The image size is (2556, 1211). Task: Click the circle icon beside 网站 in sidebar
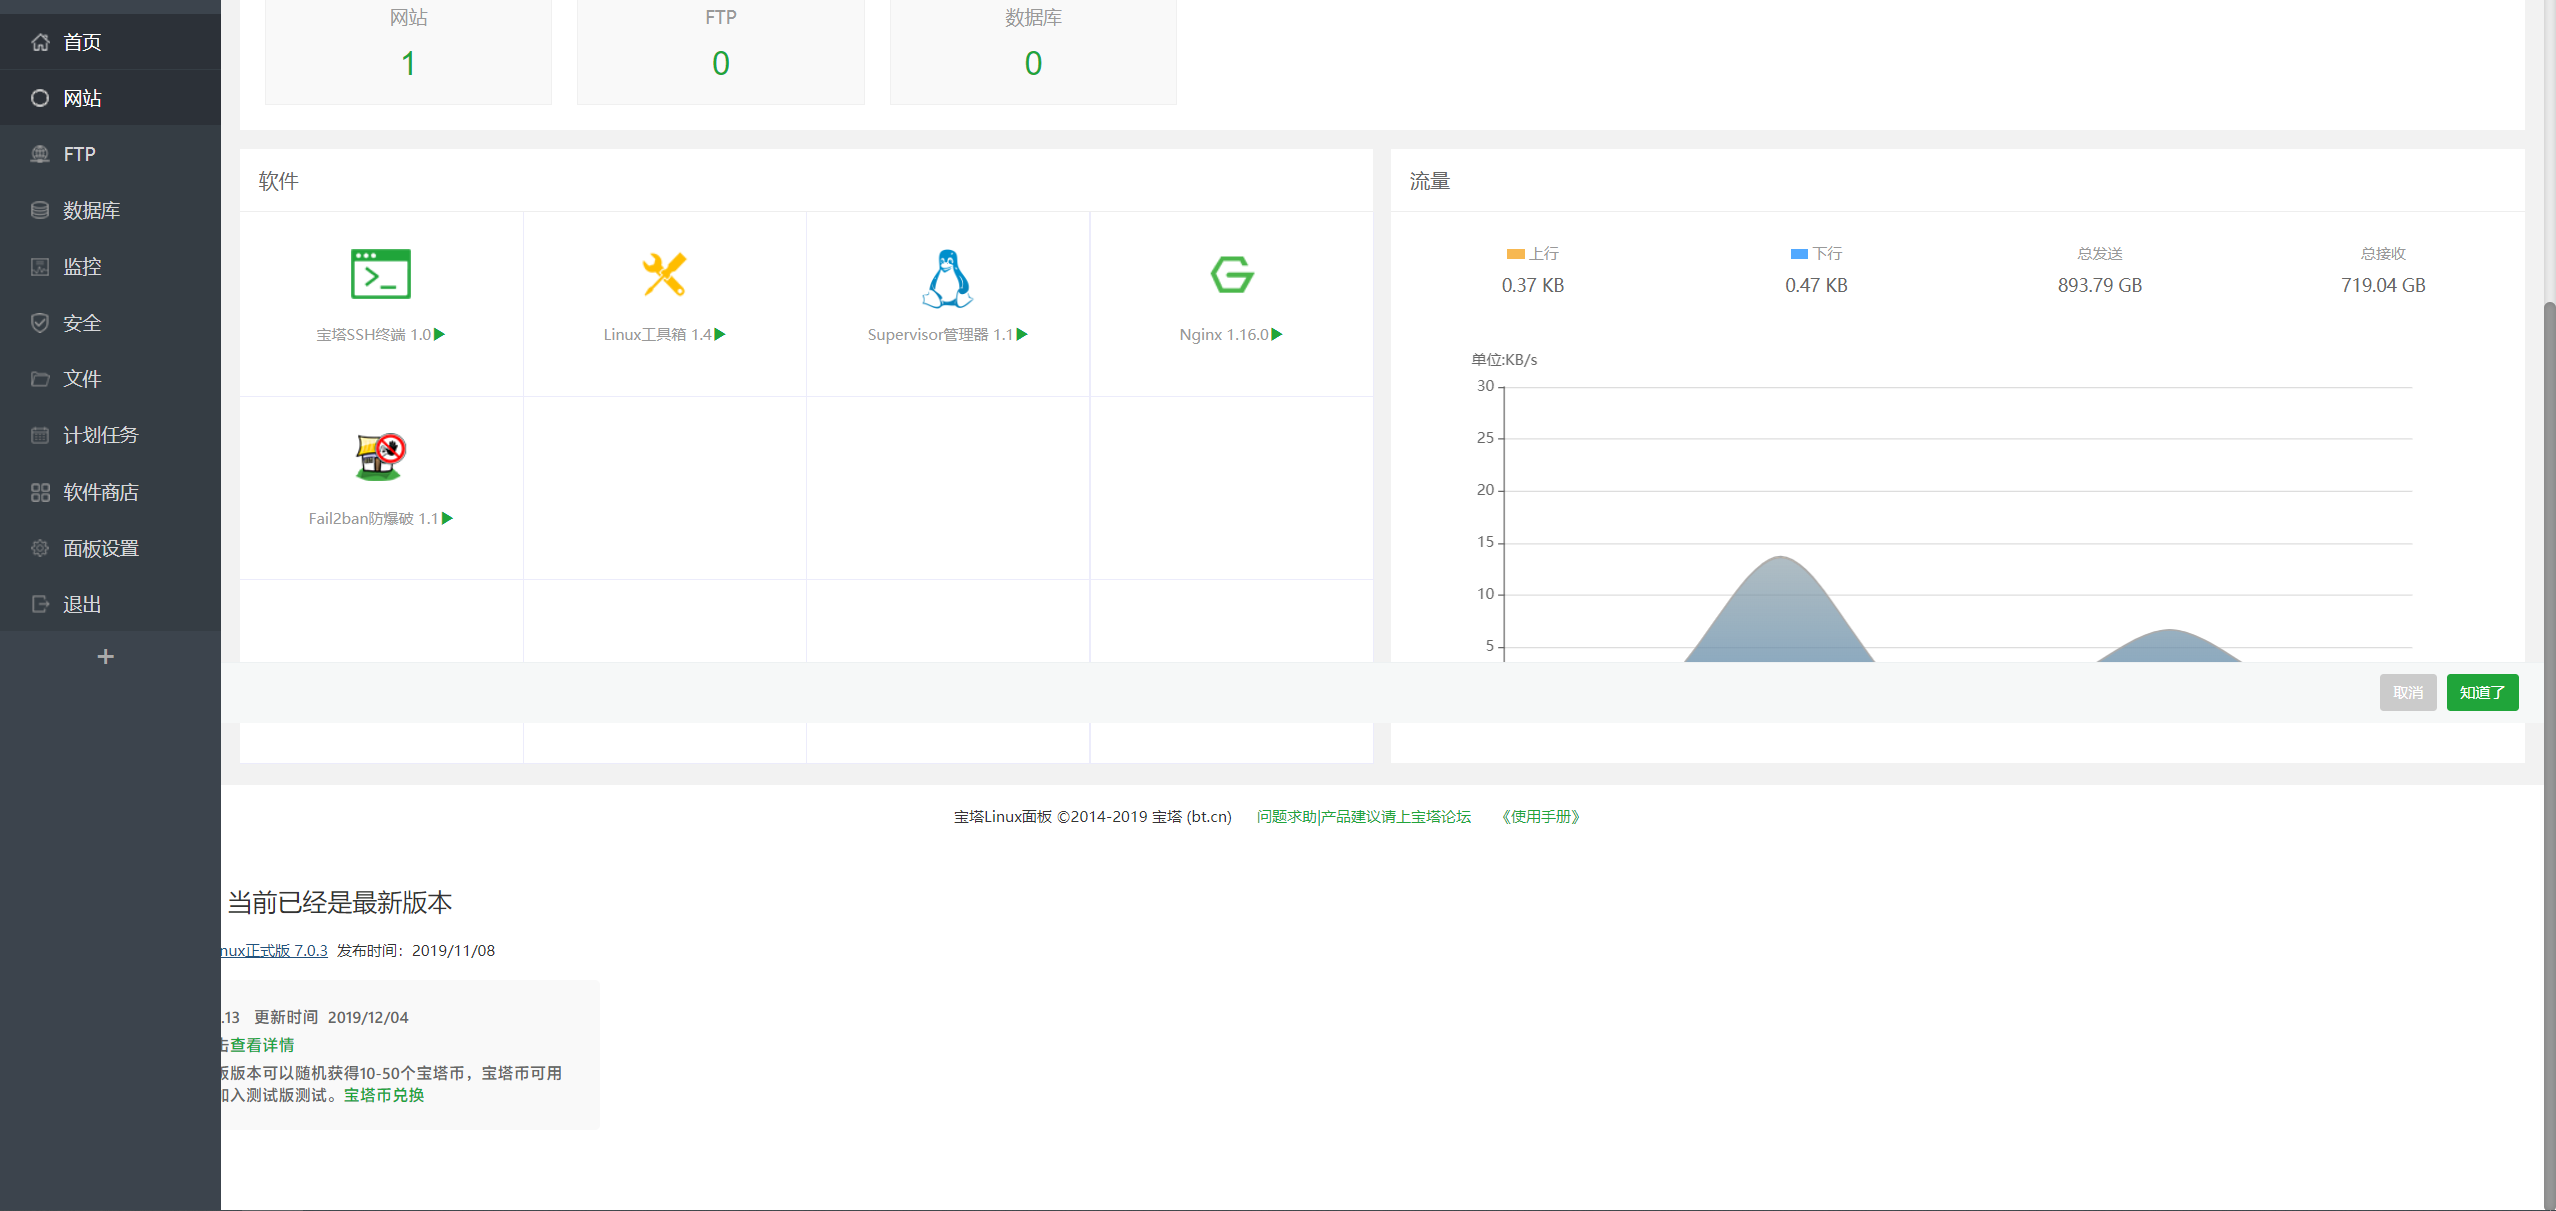pyautogui.click(x=40, y=98)
